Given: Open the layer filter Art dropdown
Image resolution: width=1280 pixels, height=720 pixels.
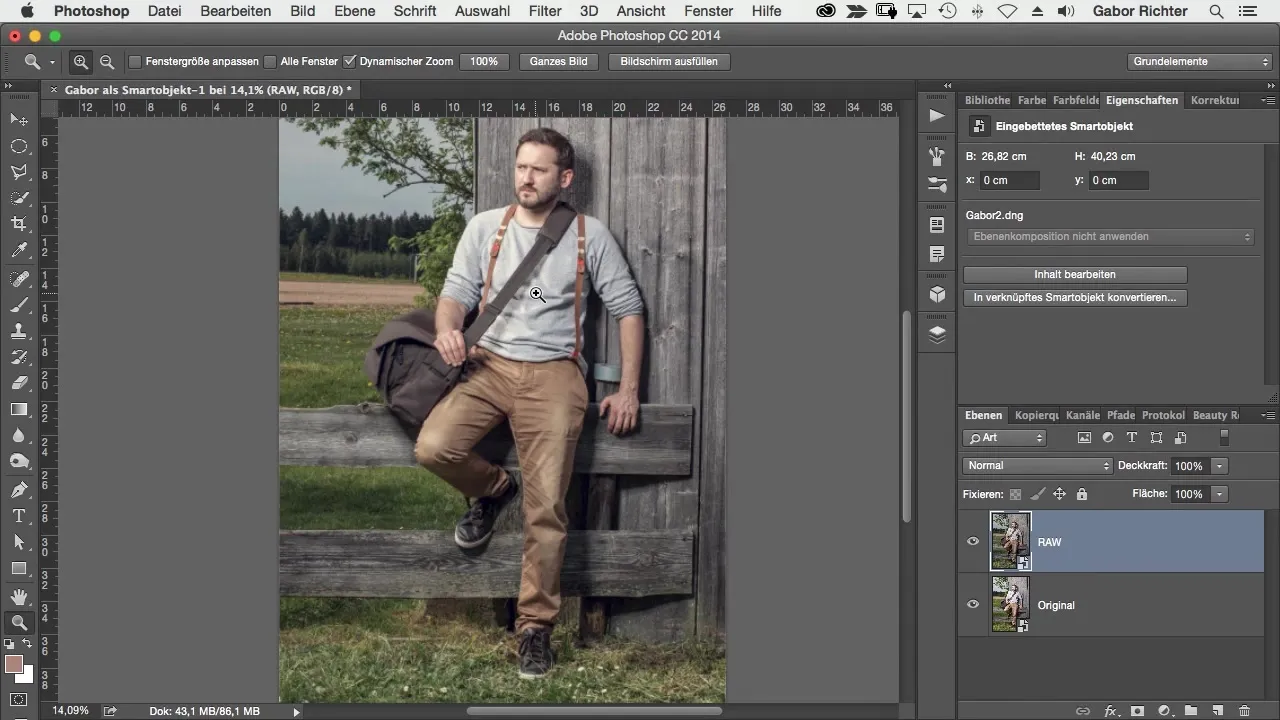Looking at the screenshot, I should click(x=1004, y=438).
